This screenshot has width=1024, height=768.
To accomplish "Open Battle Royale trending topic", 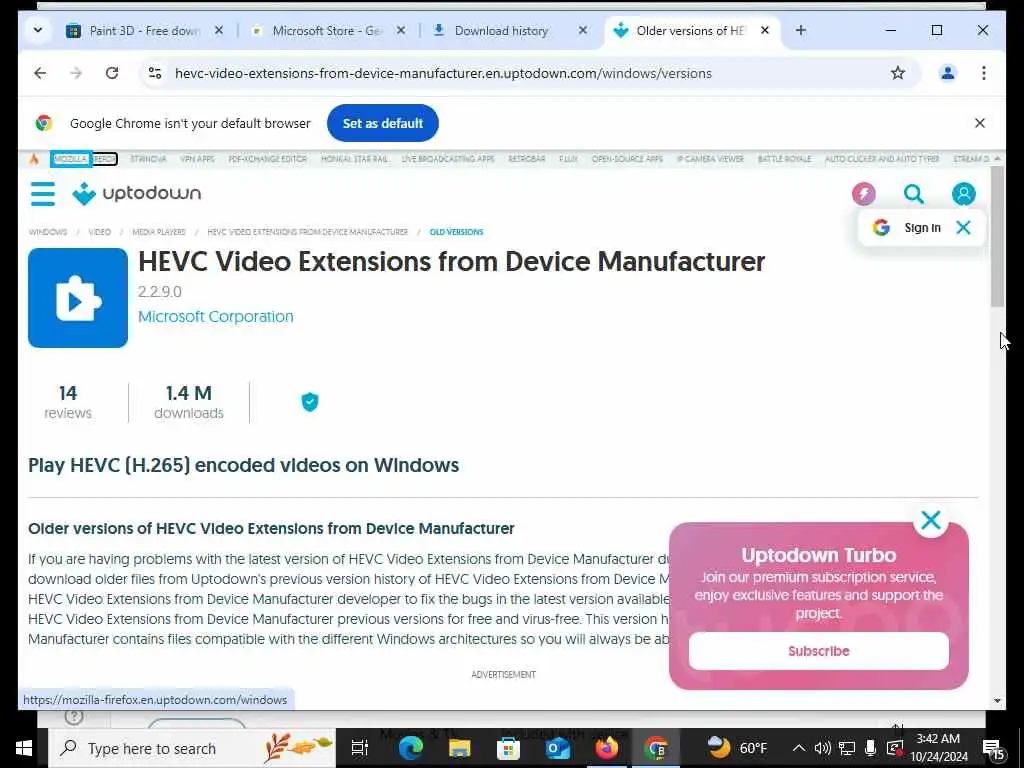I will 784,159.
